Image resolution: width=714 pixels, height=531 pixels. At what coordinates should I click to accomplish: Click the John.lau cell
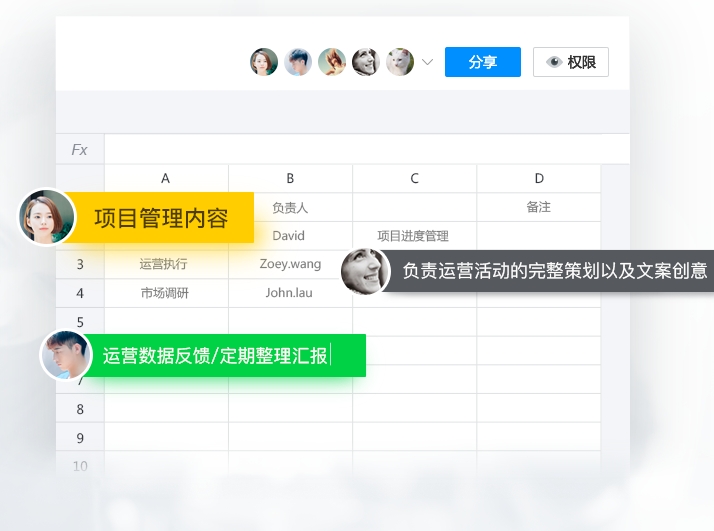tap(290, 293)
